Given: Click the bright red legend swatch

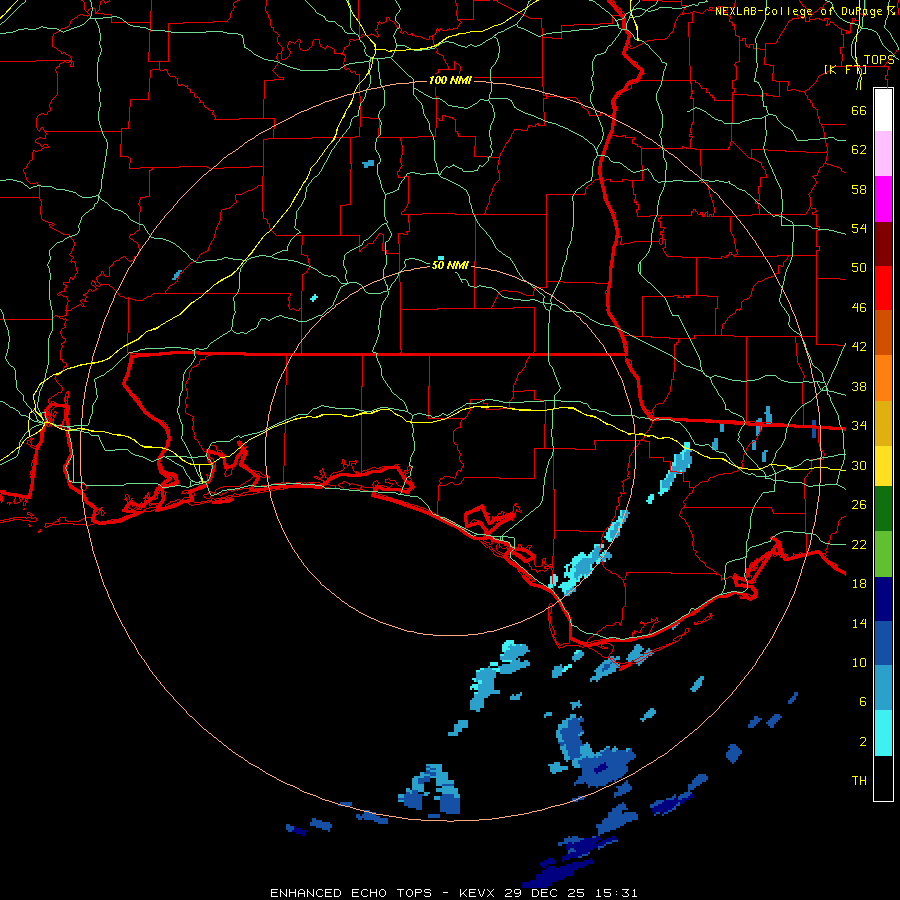Looking at the screenshot, I should tap(883, 288).
